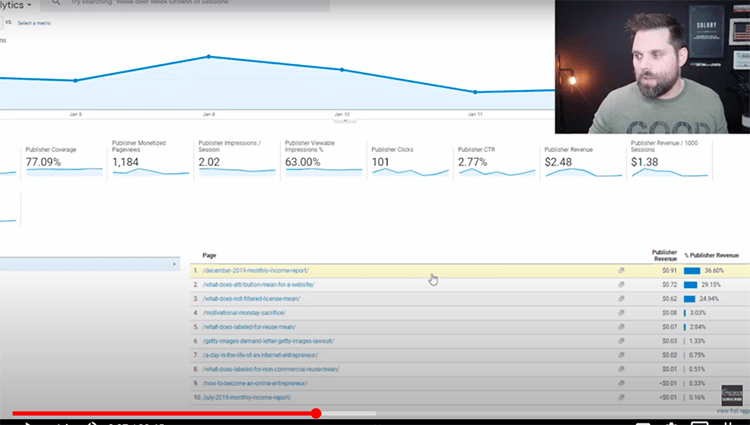750x425 pixels.
Task: Click the search magnifier icon
Action: [x=52, y=3]
